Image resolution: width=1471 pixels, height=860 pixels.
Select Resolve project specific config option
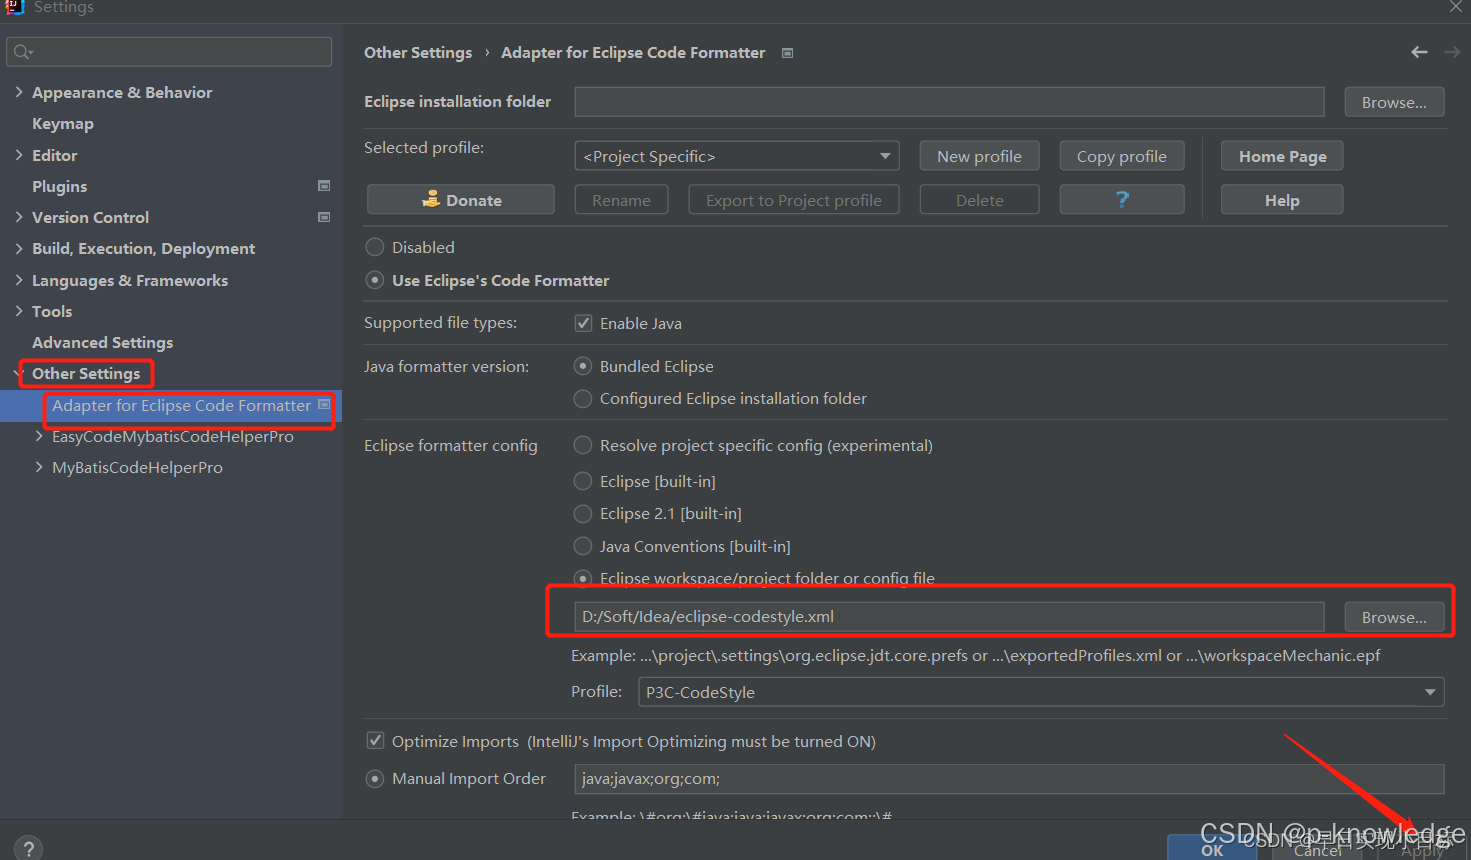click(583, 445)
